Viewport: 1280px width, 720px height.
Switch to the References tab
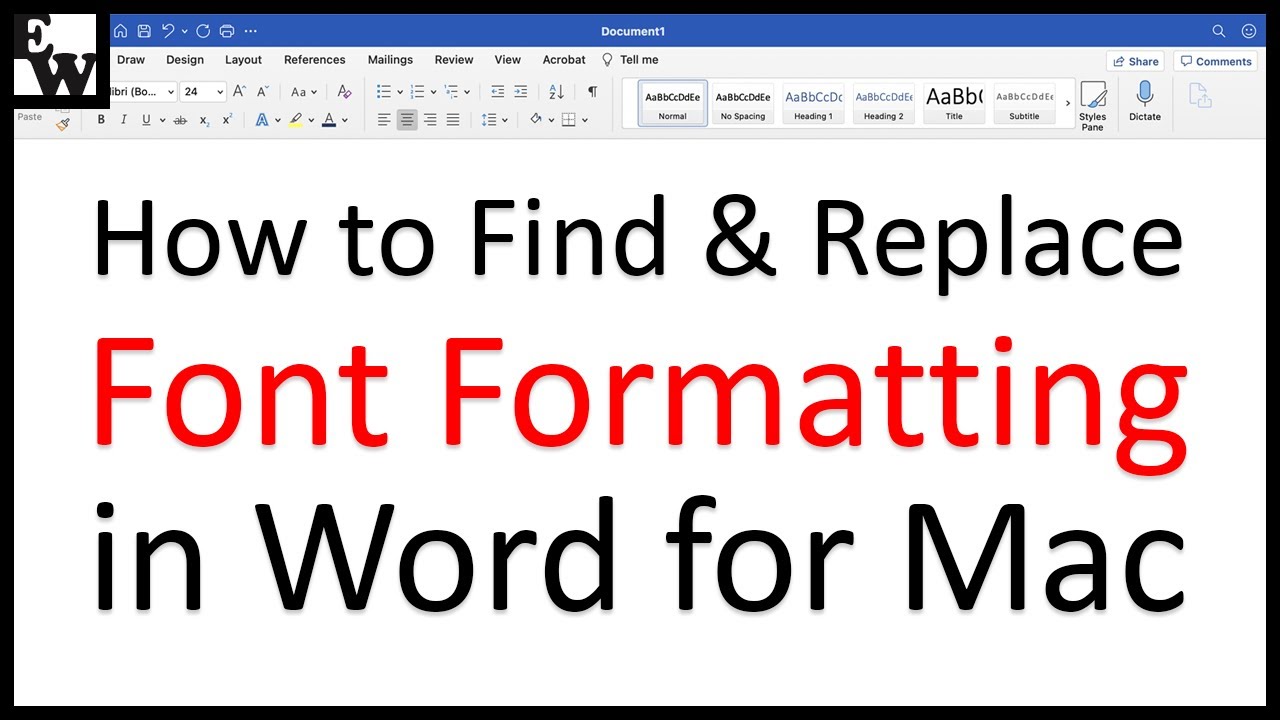[x=315, y=60]
